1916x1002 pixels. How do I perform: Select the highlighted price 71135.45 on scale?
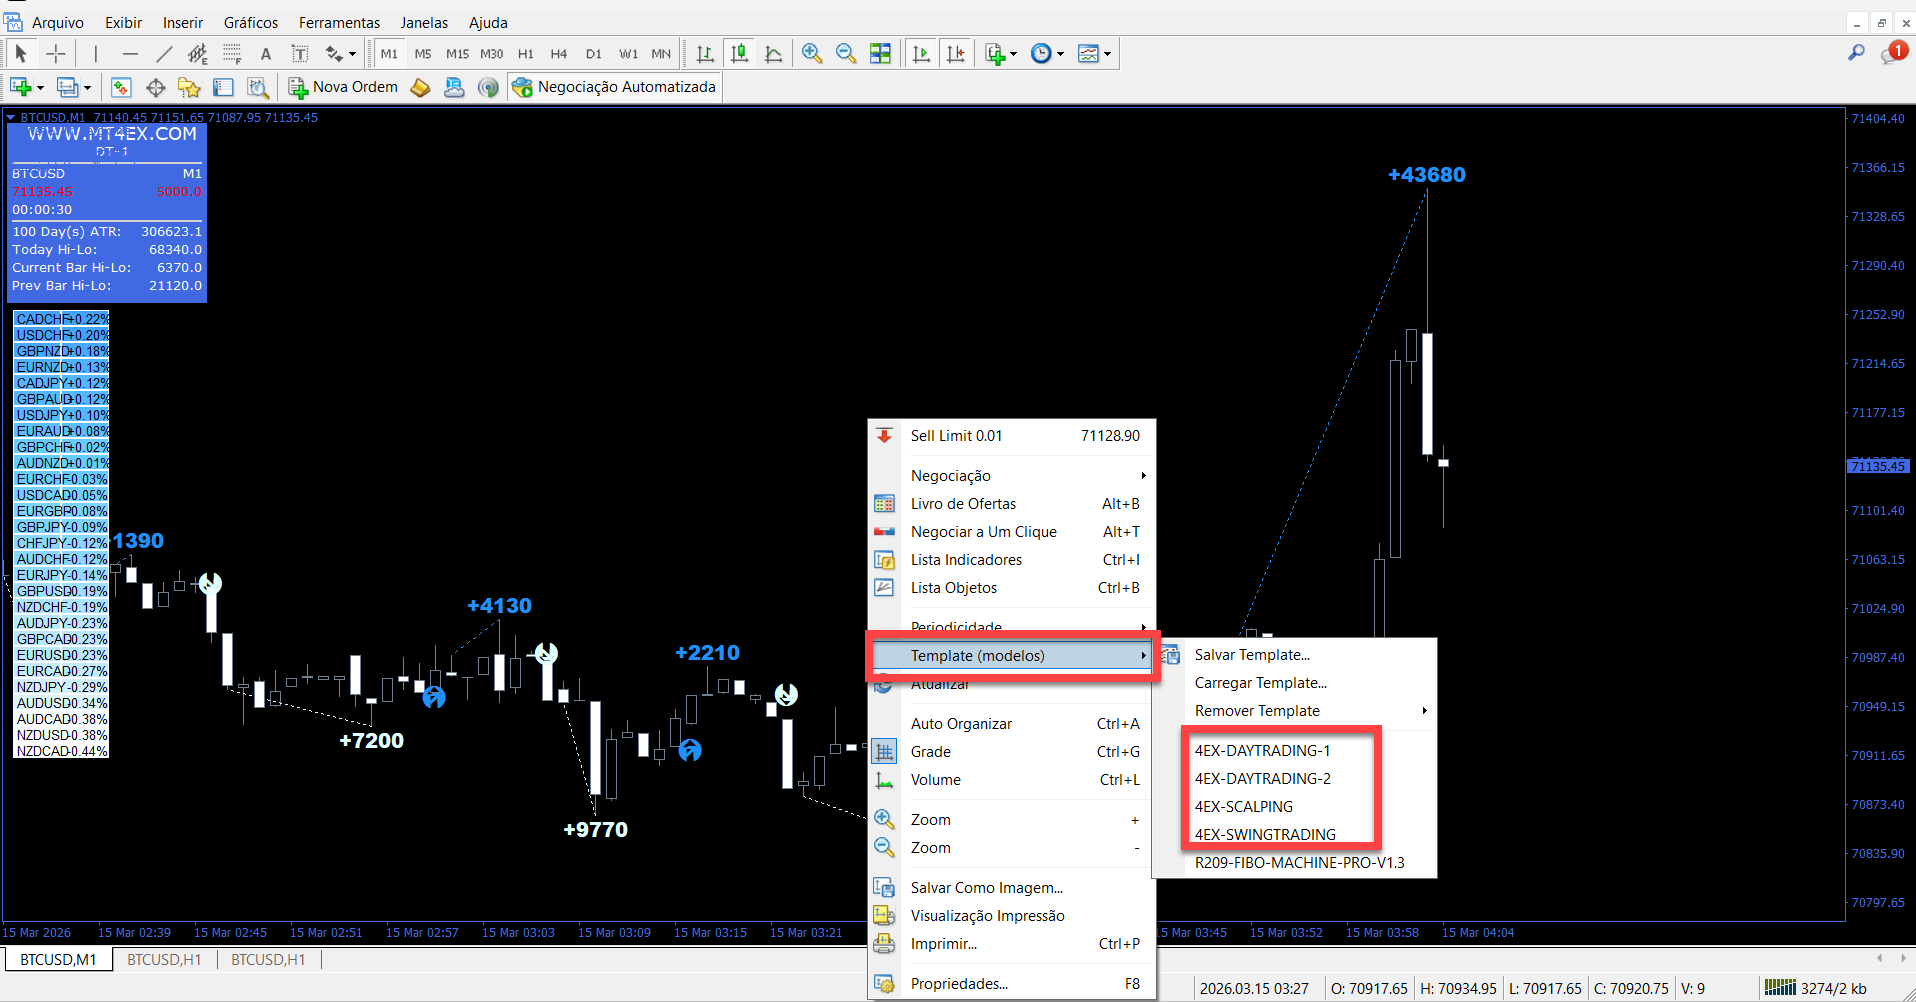(x=1878, y=466)
